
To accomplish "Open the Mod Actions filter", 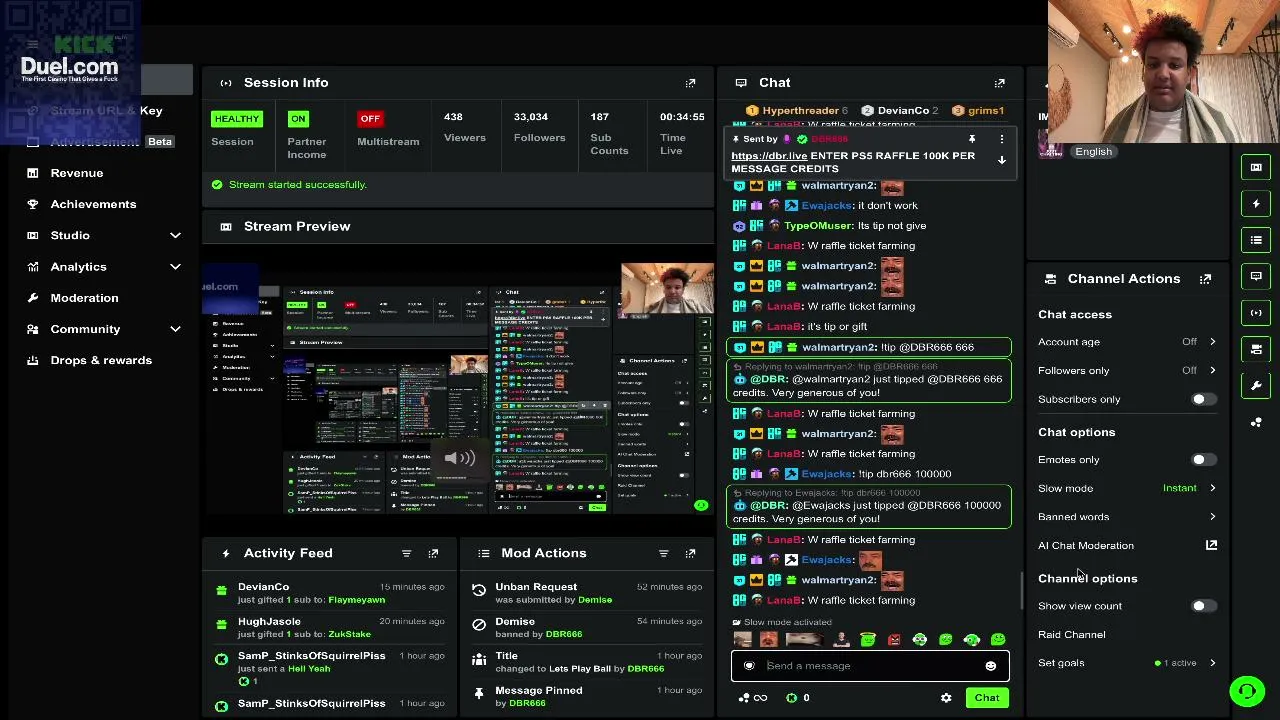I will 663,553.
